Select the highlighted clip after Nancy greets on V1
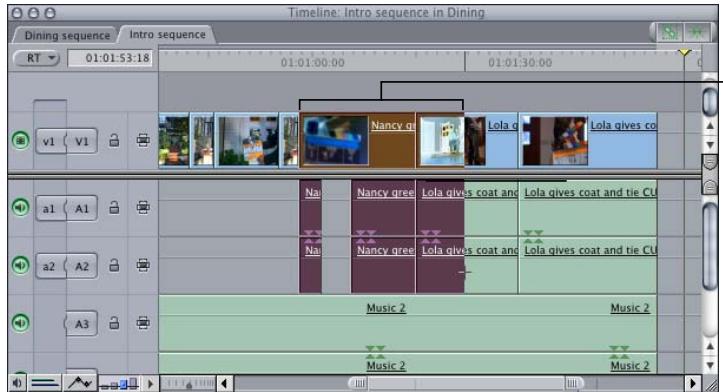 [440, 140]
